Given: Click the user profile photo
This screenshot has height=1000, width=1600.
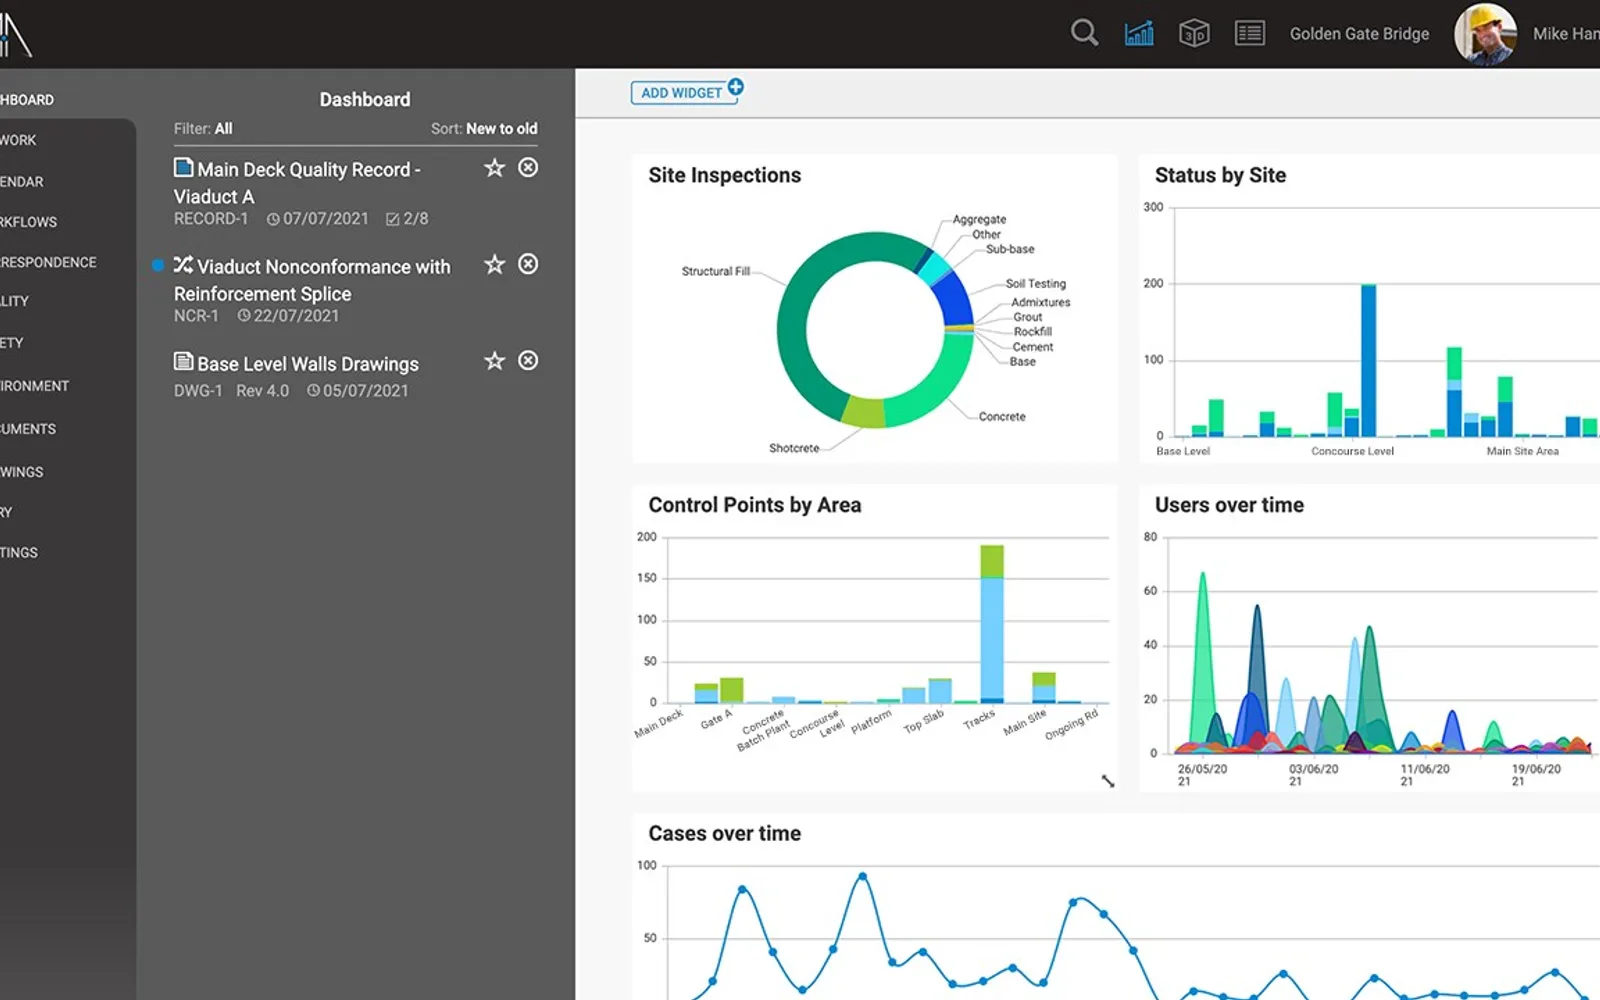Looking at the screenshot, I should (x=1485, y=34).
